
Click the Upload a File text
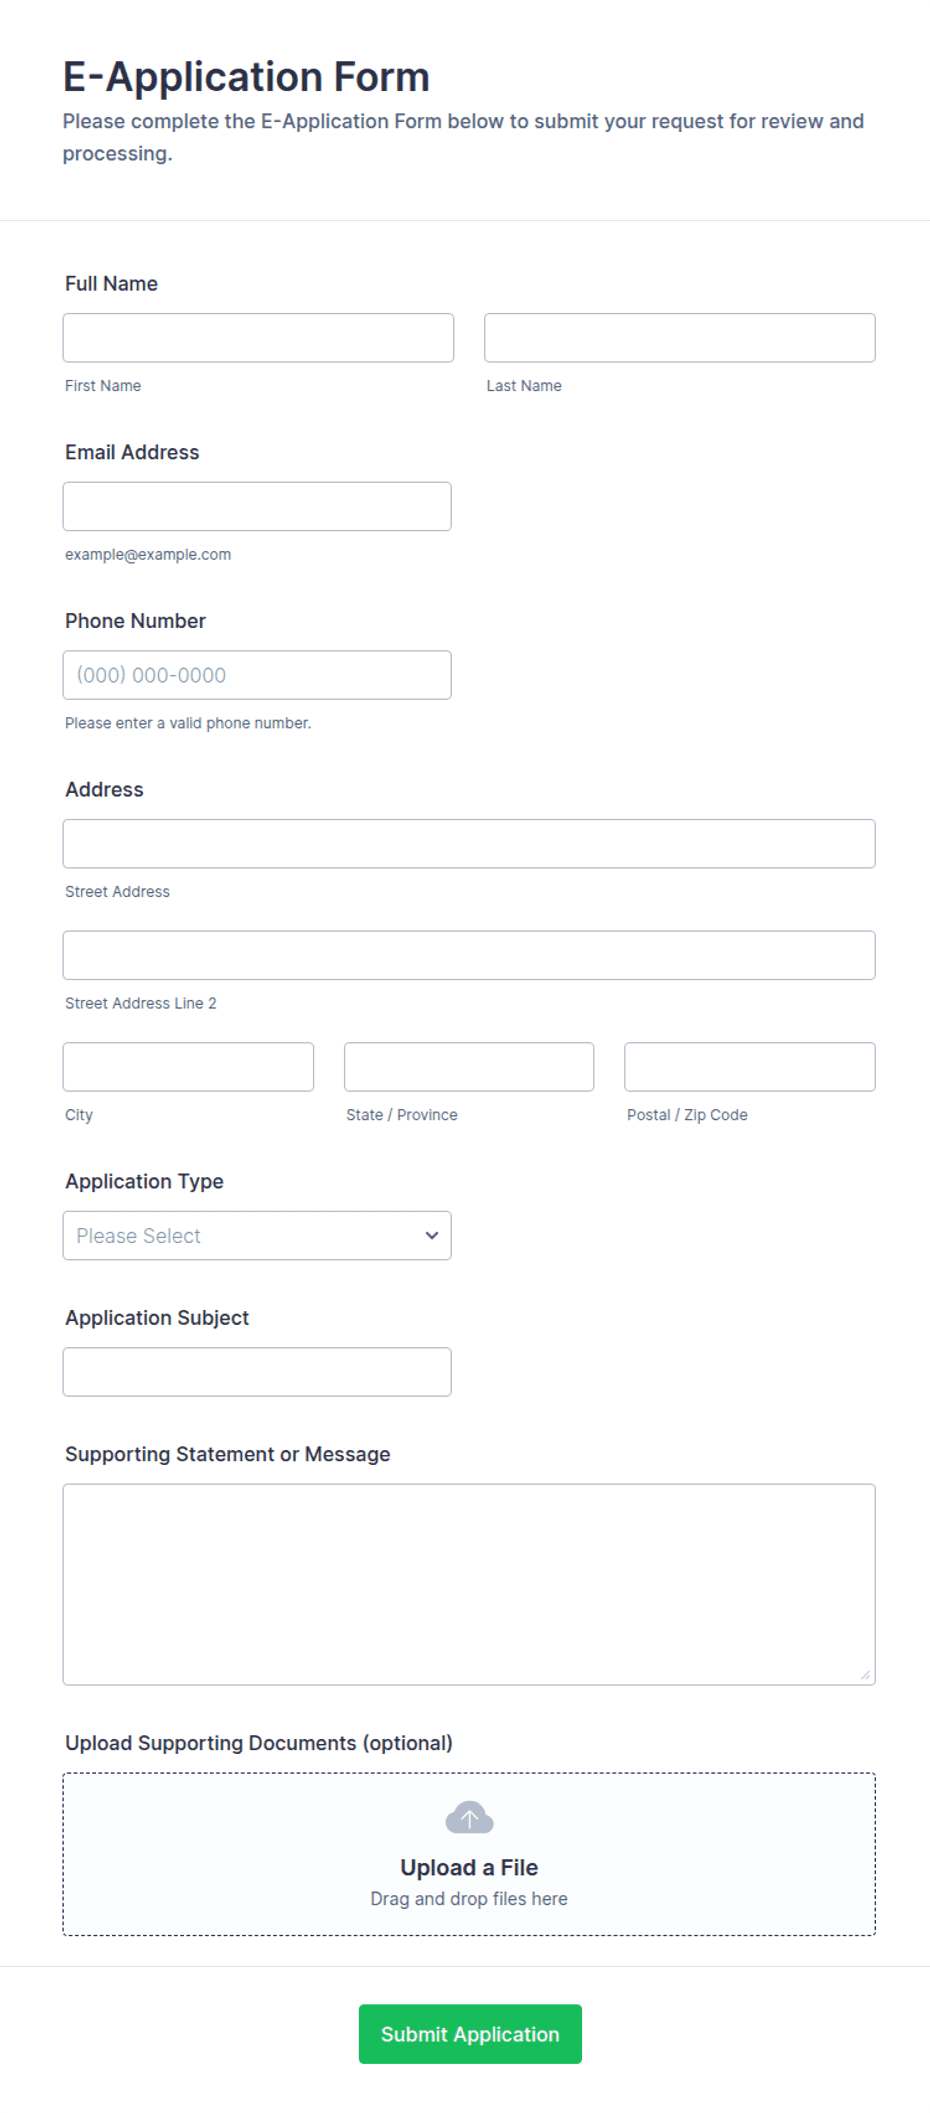point(469,1867)
